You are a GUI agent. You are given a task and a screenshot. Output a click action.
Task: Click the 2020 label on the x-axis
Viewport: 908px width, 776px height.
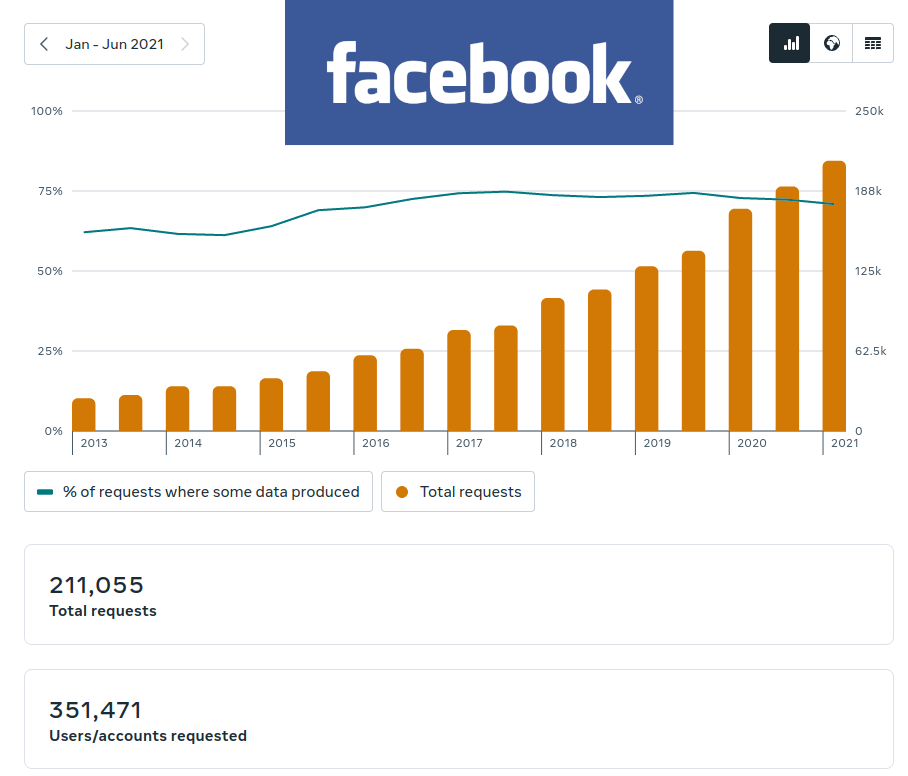coord(751,443)
